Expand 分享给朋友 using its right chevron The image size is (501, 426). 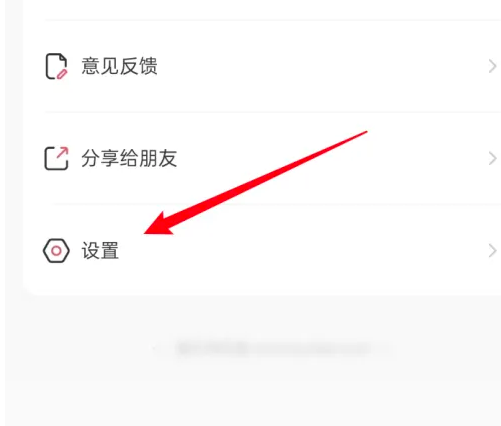[x=492, y=158]
